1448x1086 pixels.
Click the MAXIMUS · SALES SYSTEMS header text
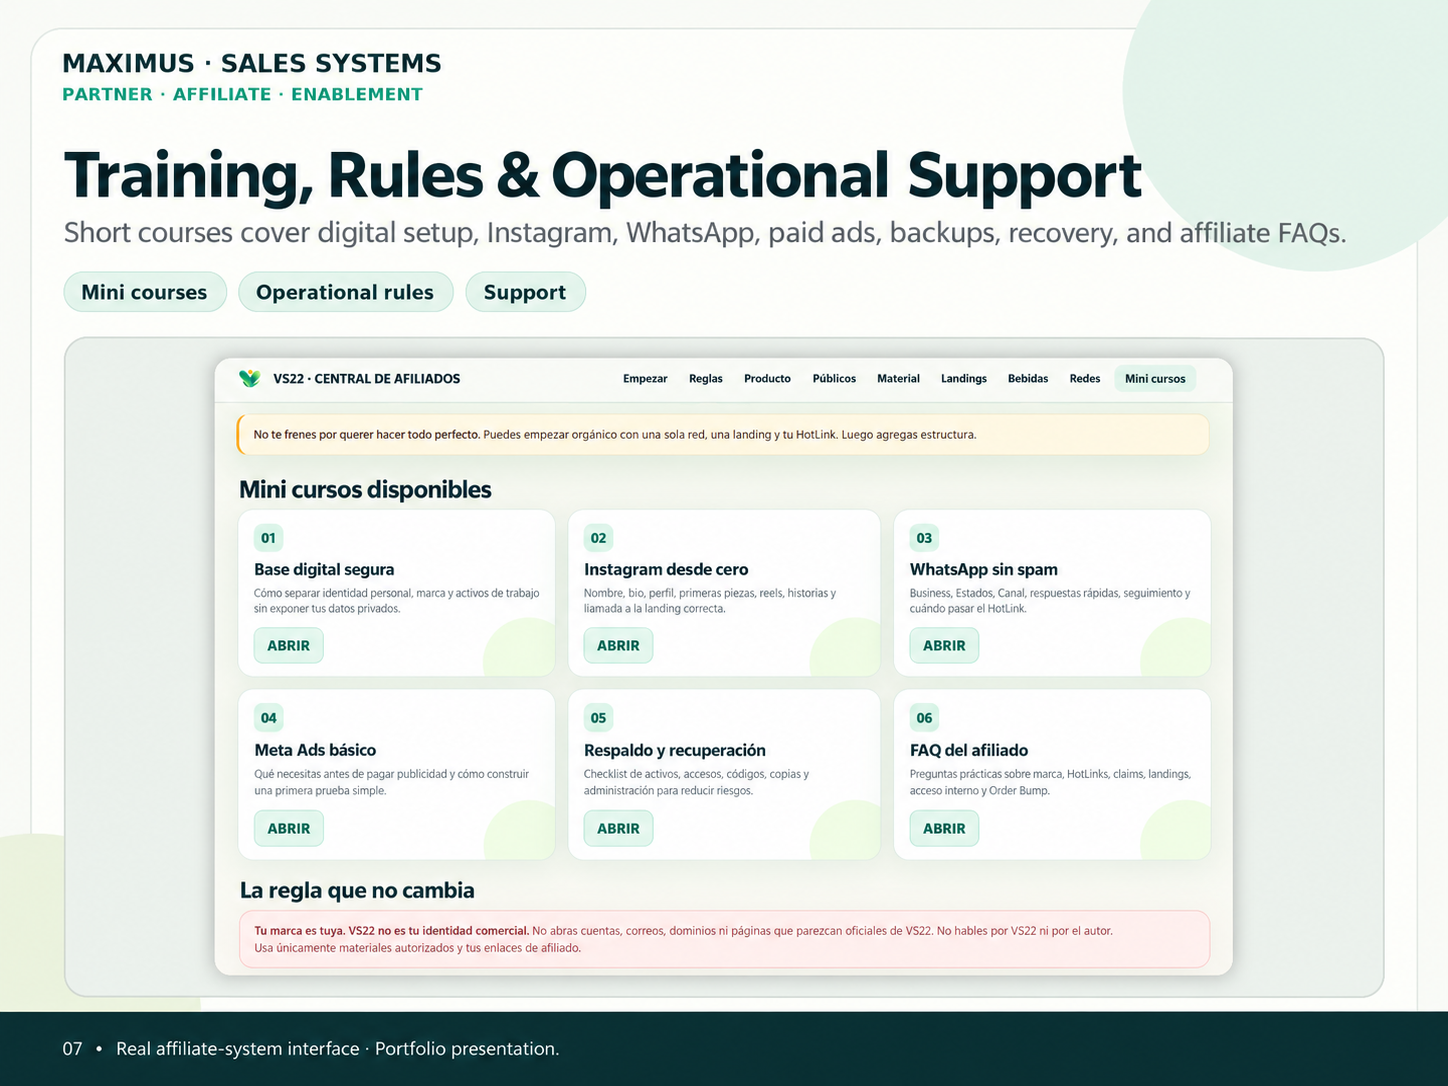pyautogui.click(x=252, y=63)
